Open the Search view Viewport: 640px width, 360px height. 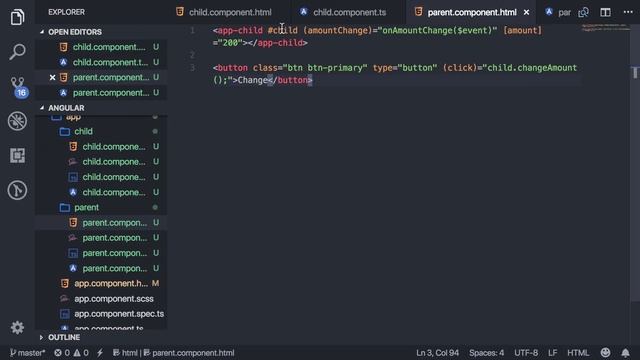pos(17,52)
